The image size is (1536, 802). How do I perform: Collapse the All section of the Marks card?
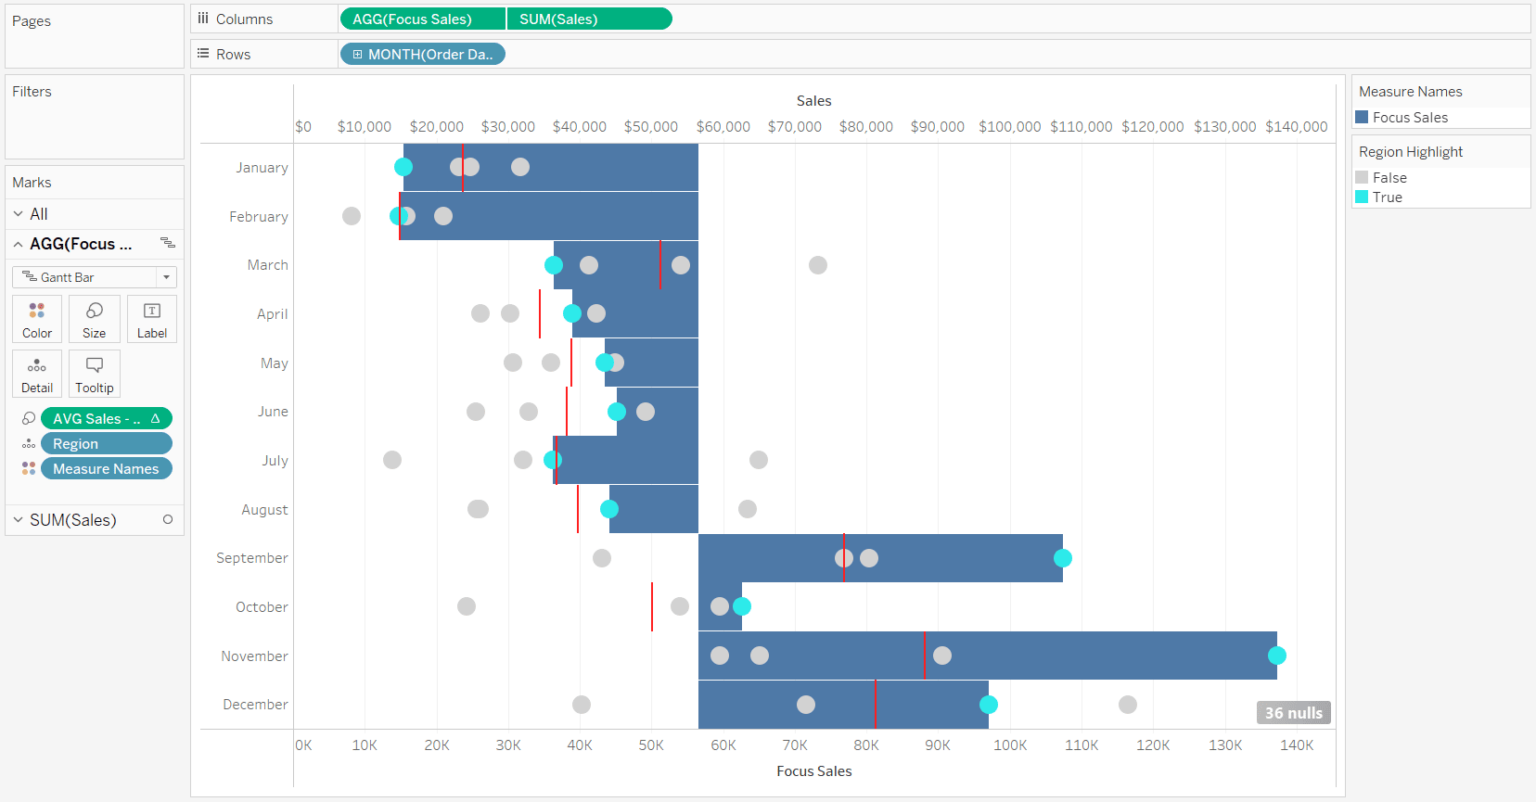(17, 213)
